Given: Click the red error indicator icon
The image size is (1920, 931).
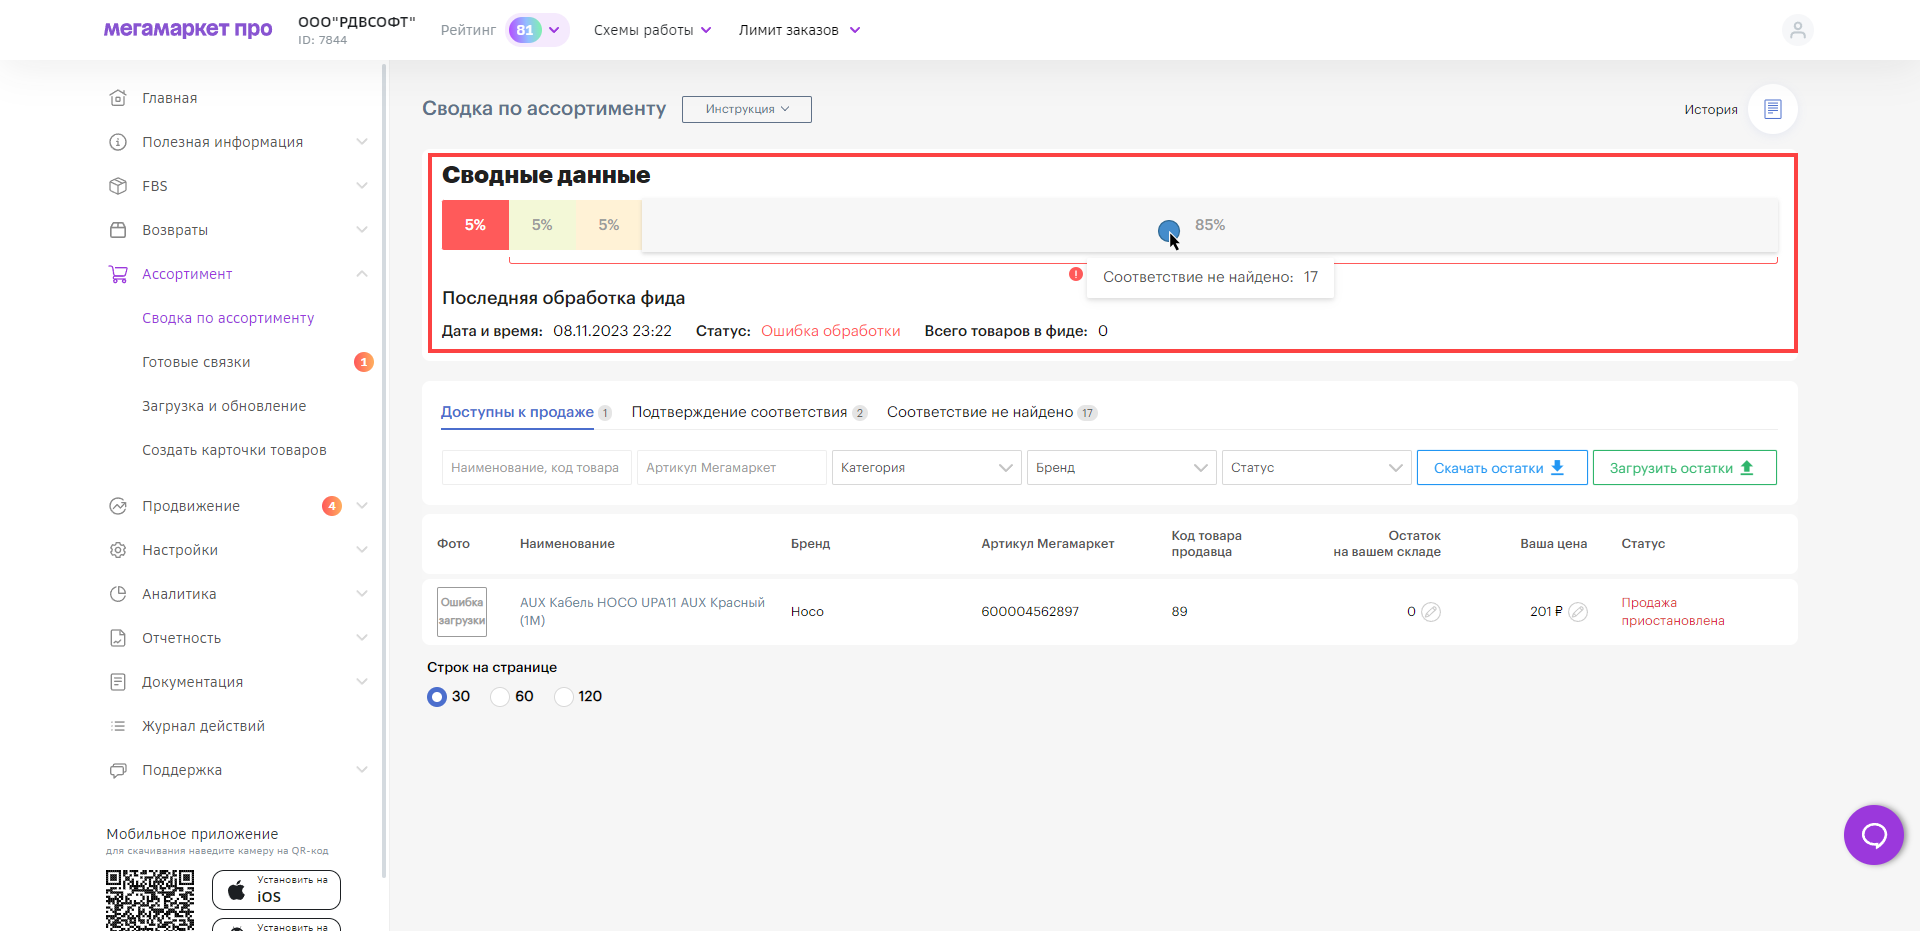Looking at the screenshot, I should (1076, 274).
